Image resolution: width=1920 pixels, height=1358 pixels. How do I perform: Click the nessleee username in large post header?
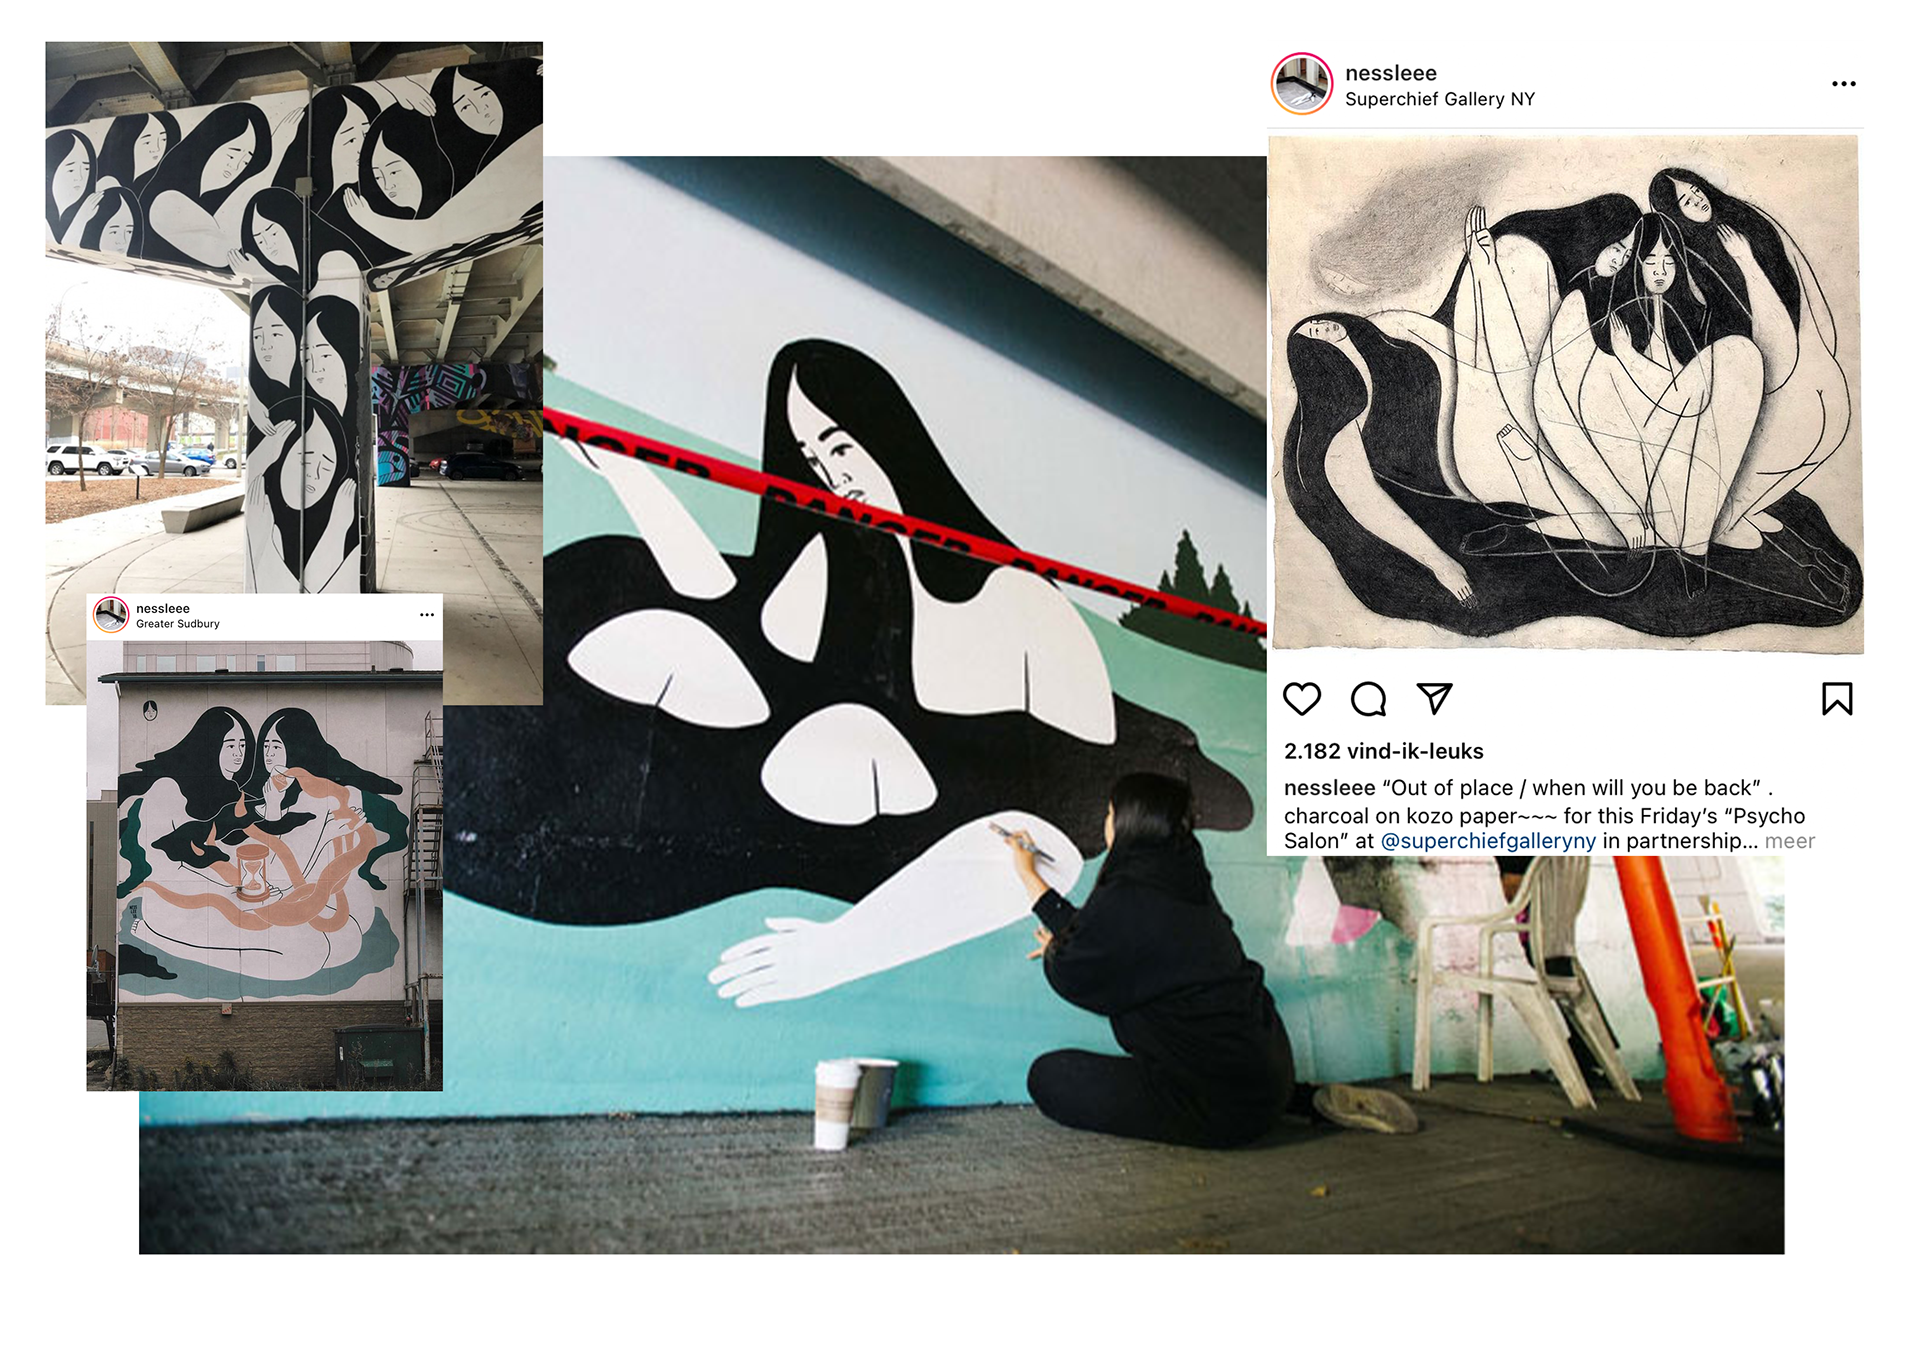tap(1390, 73)
